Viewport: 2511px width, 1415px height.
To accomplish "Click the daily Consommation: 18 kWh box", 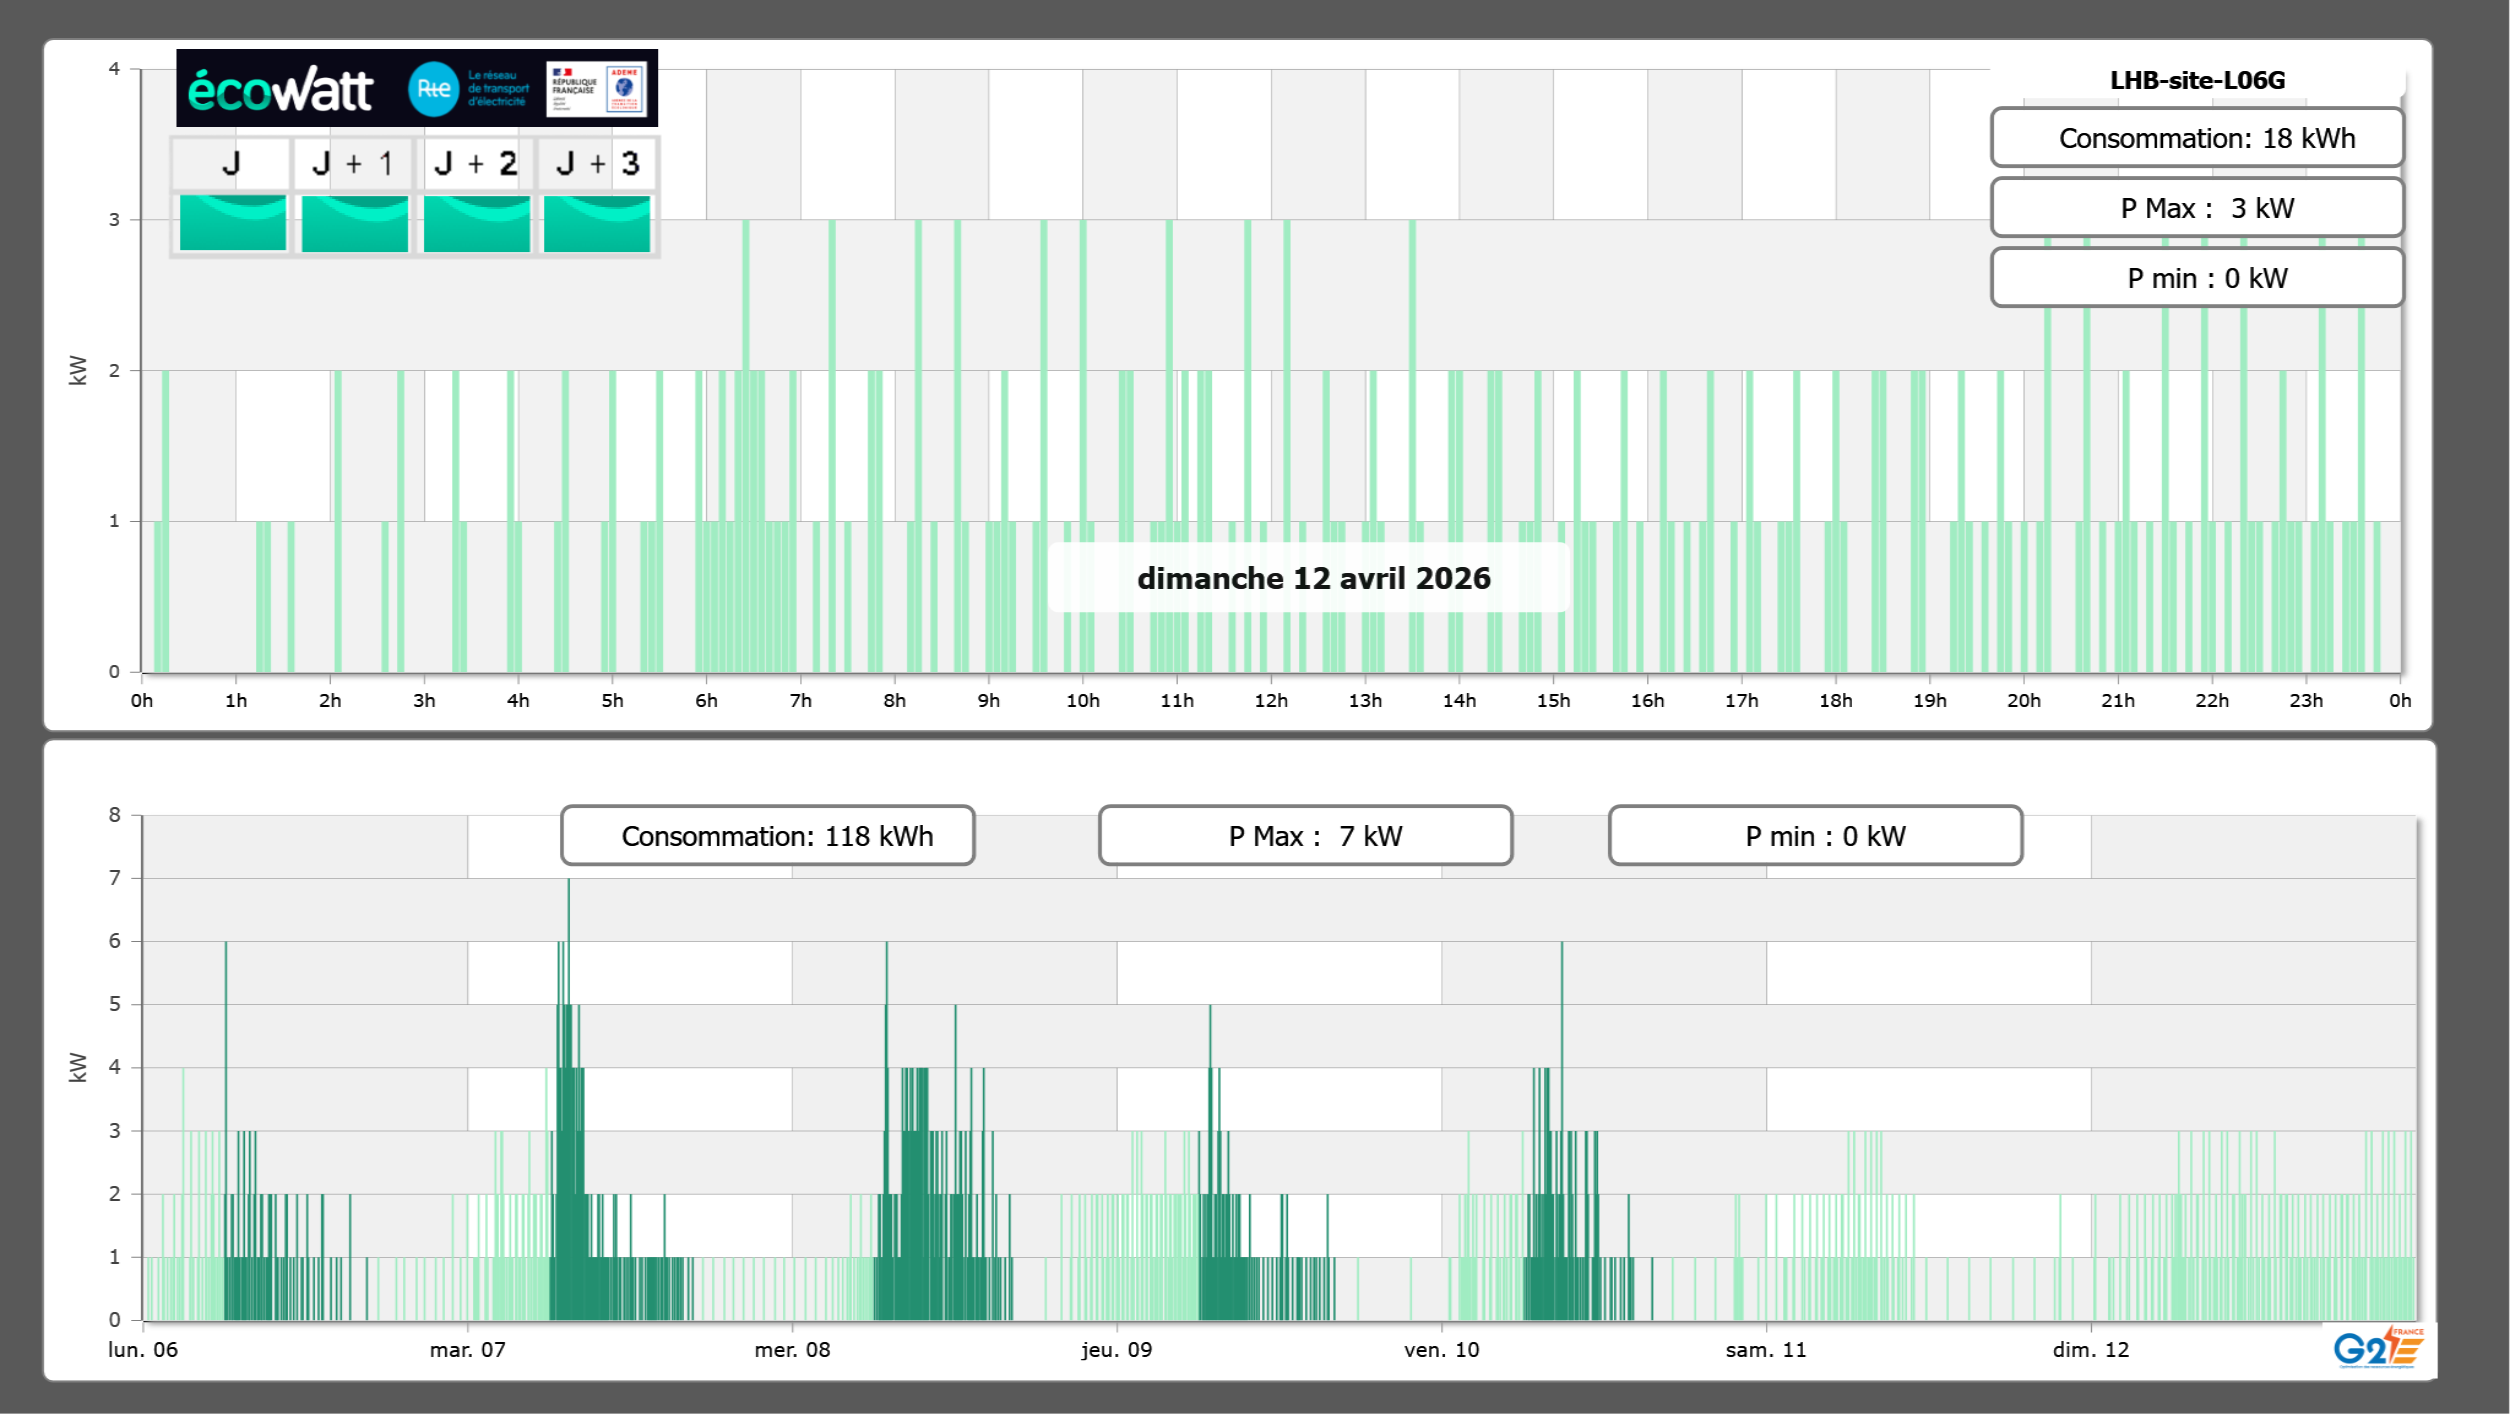I will click(x=2196, y=138).
